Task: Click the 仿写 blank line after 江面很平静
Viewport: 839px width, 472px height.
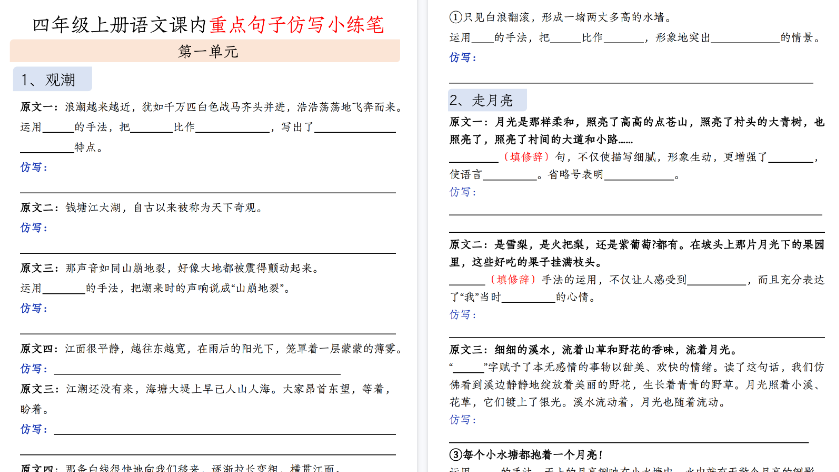Action: pyautogui.click(x=197, y=369)
